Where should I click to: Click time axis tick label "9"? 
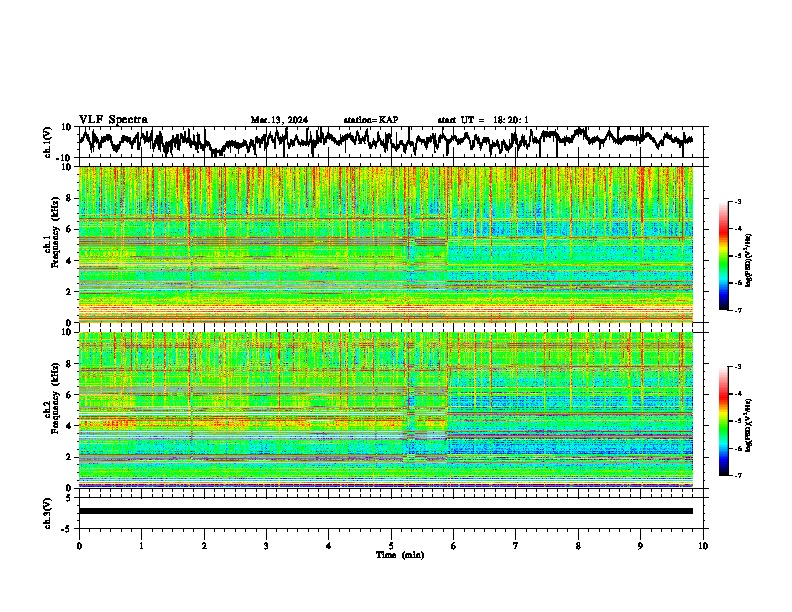point(640,546)
